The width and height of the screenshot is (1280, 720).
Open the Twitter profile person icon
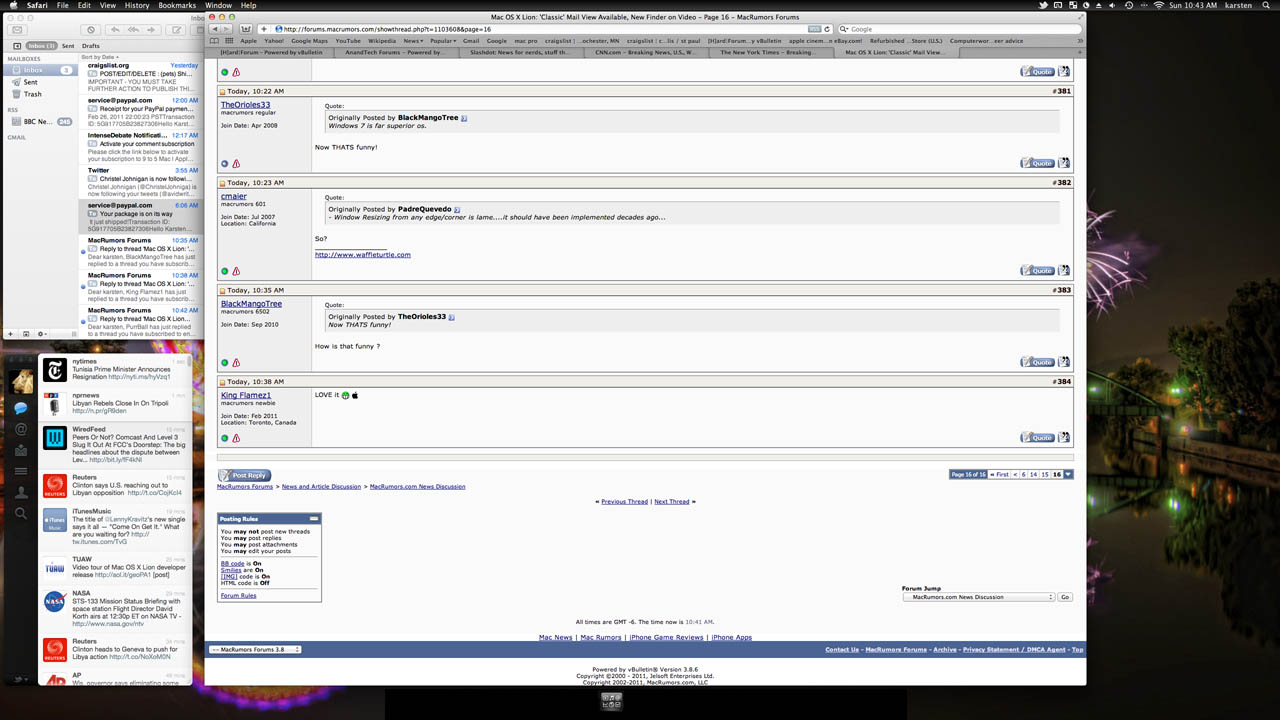(x=21, y=492)
